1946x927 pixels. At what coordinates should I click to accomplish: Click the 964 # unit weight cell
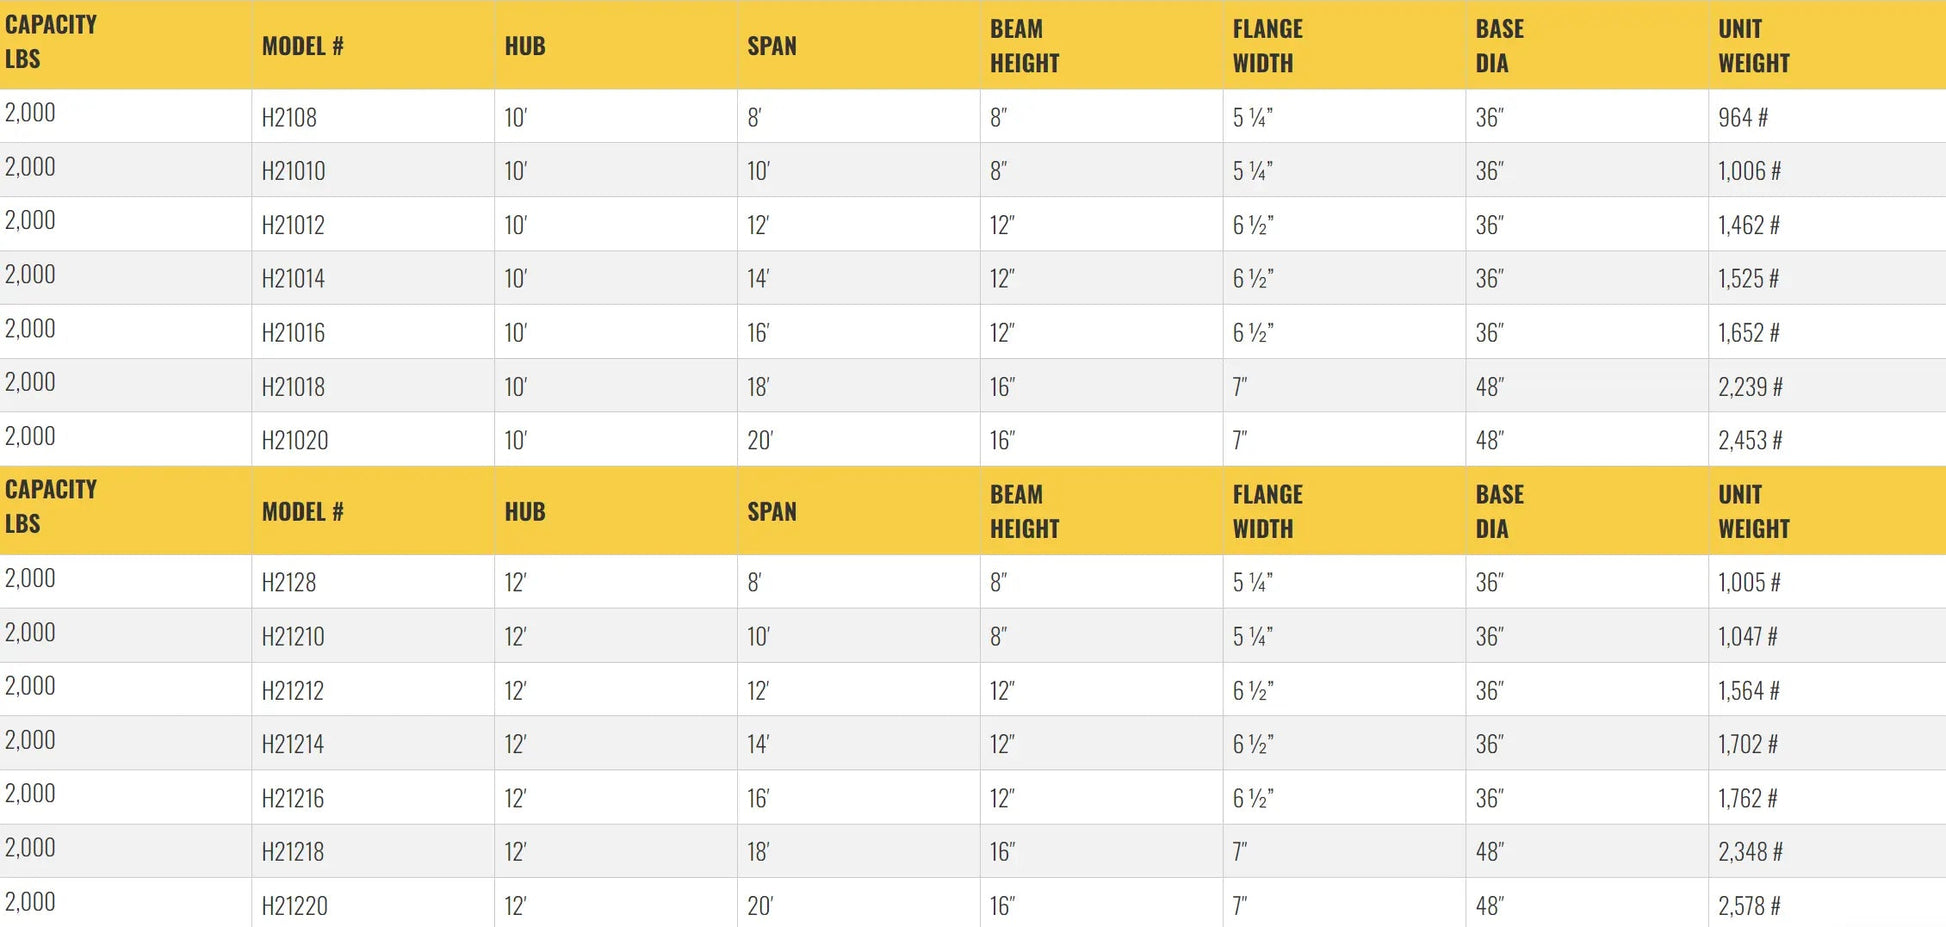(1743, 117)
